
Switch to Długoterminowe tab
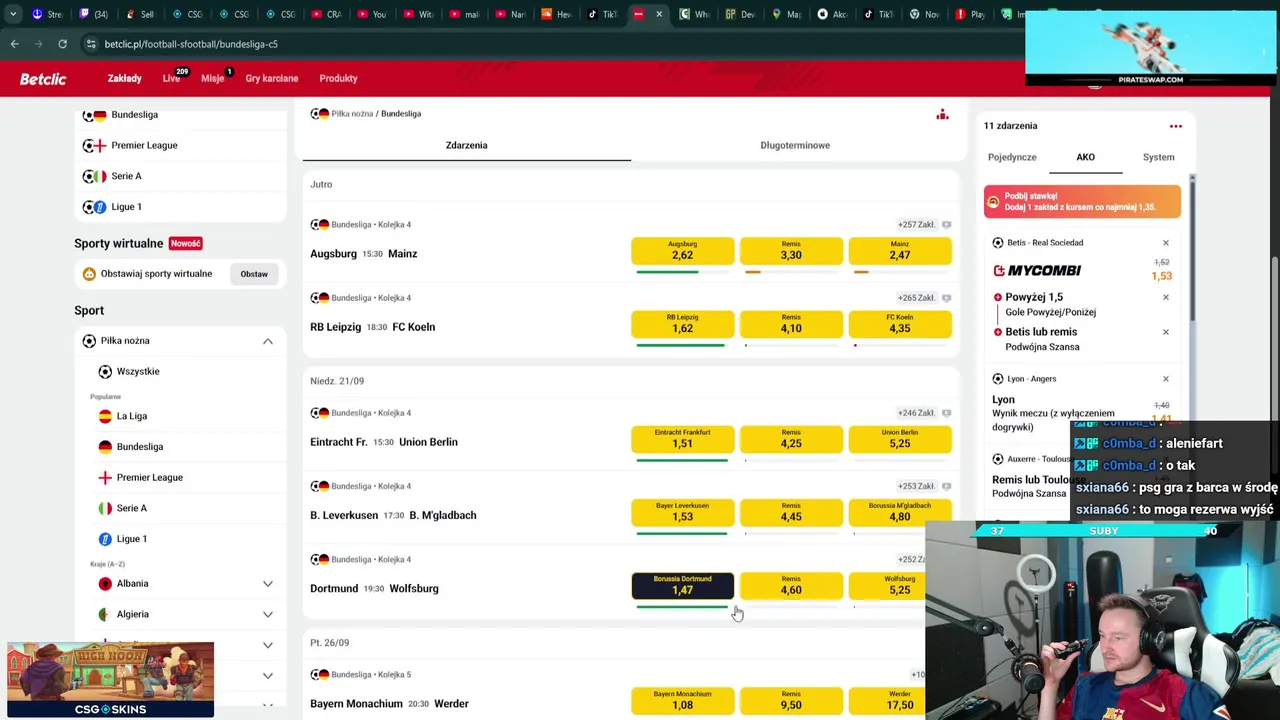795,145
